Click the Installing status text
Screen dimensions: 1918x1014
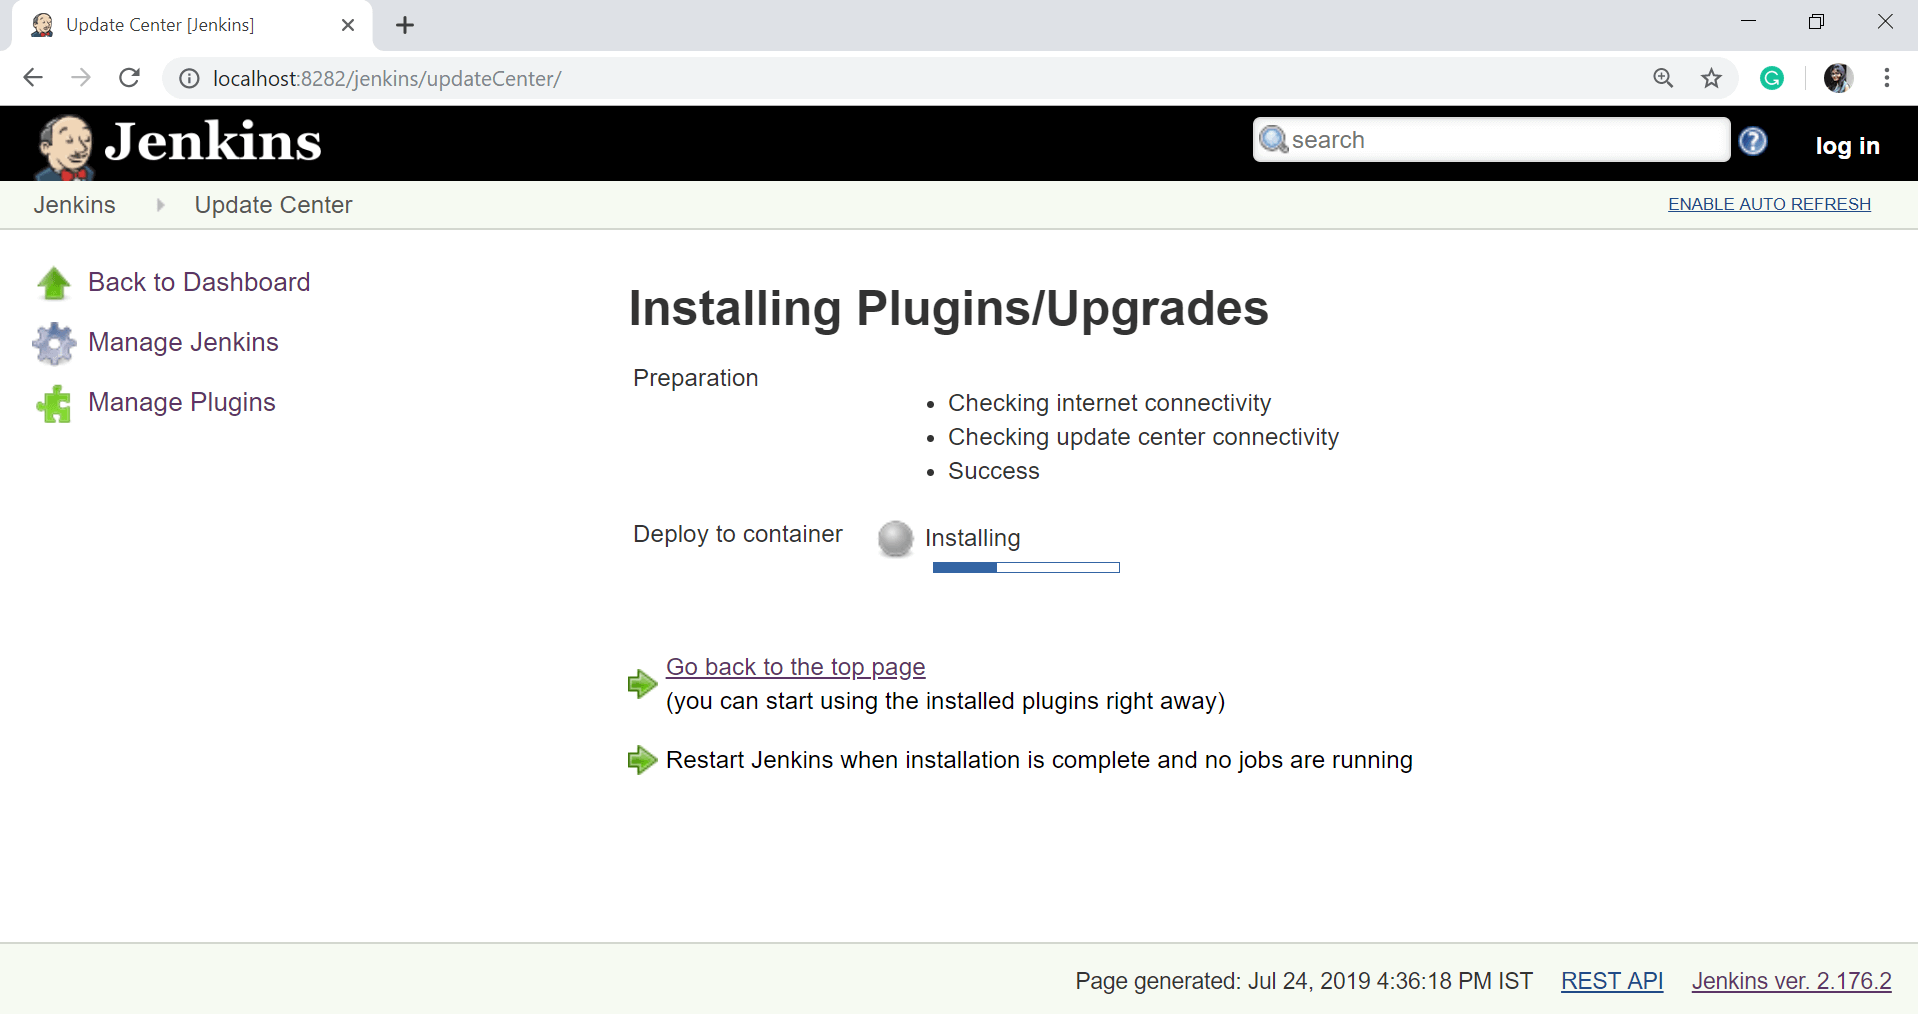pos(972,538)
